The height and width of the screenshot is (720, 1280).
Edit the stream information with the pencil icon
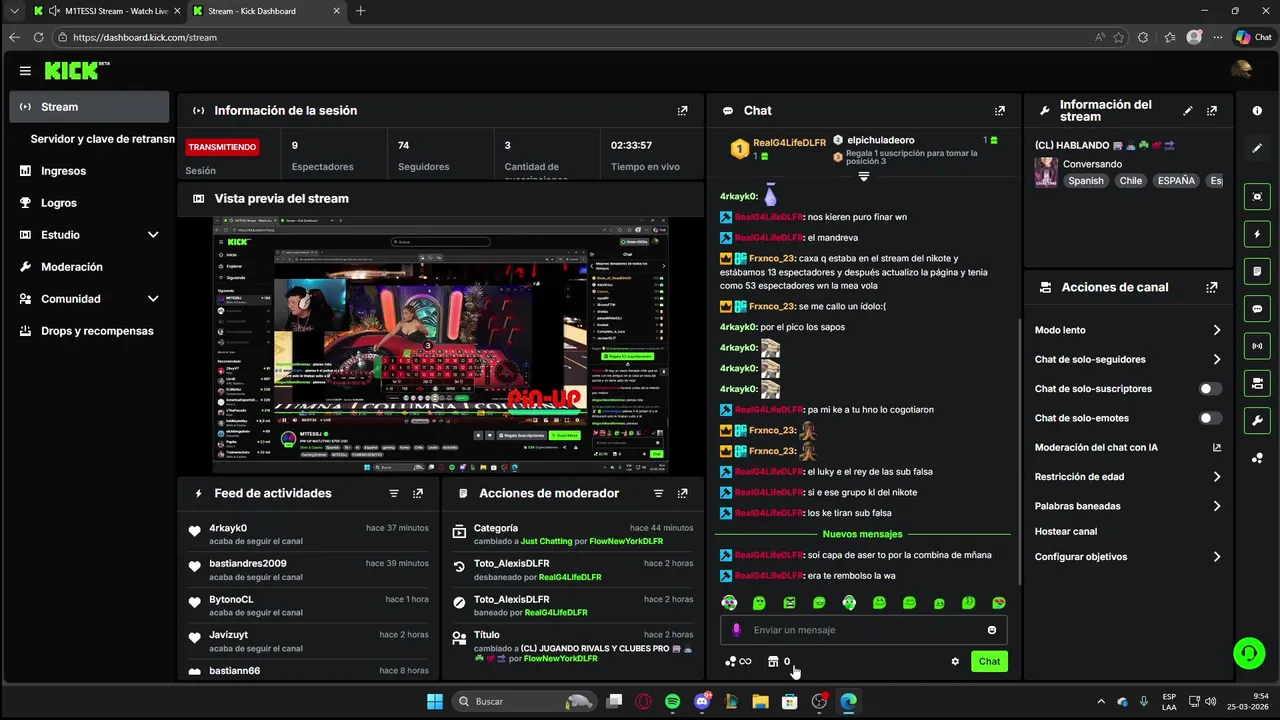(1188, 111)
